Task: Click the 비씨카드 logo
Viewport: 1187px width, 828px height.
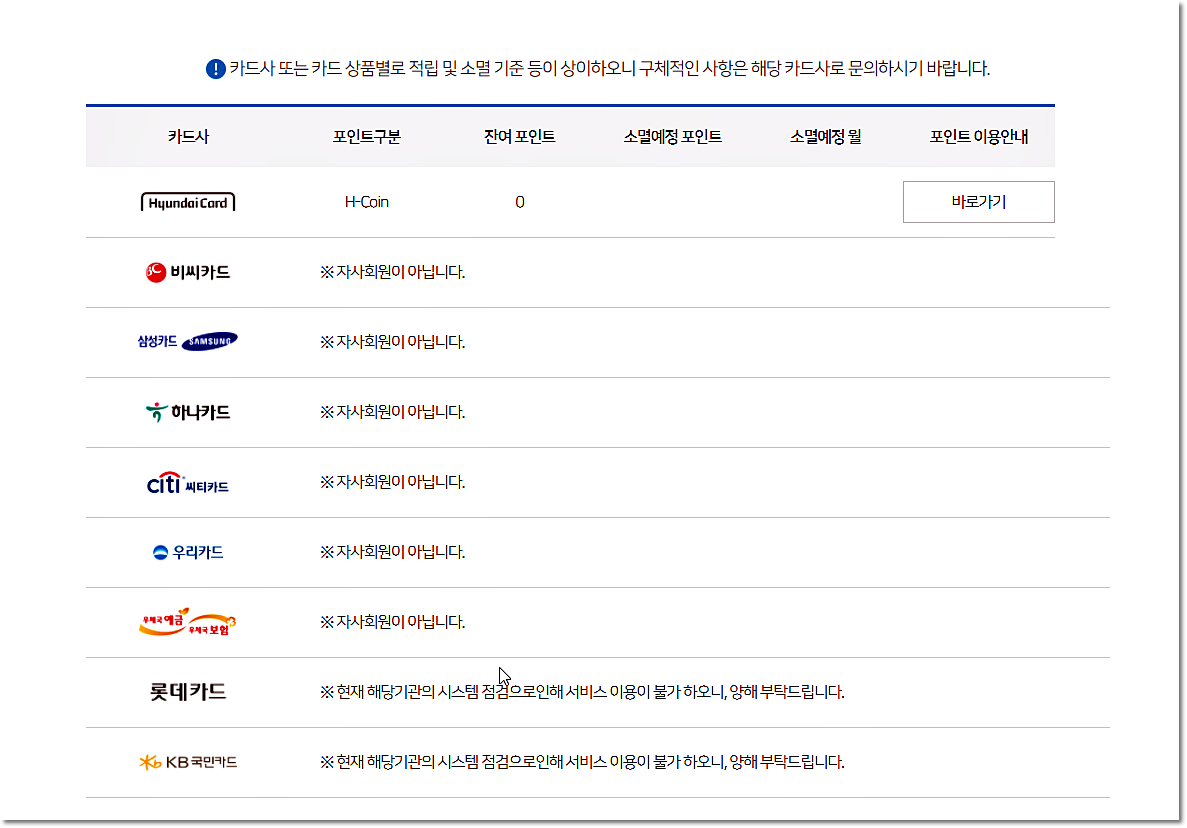Action: [188, 272]
